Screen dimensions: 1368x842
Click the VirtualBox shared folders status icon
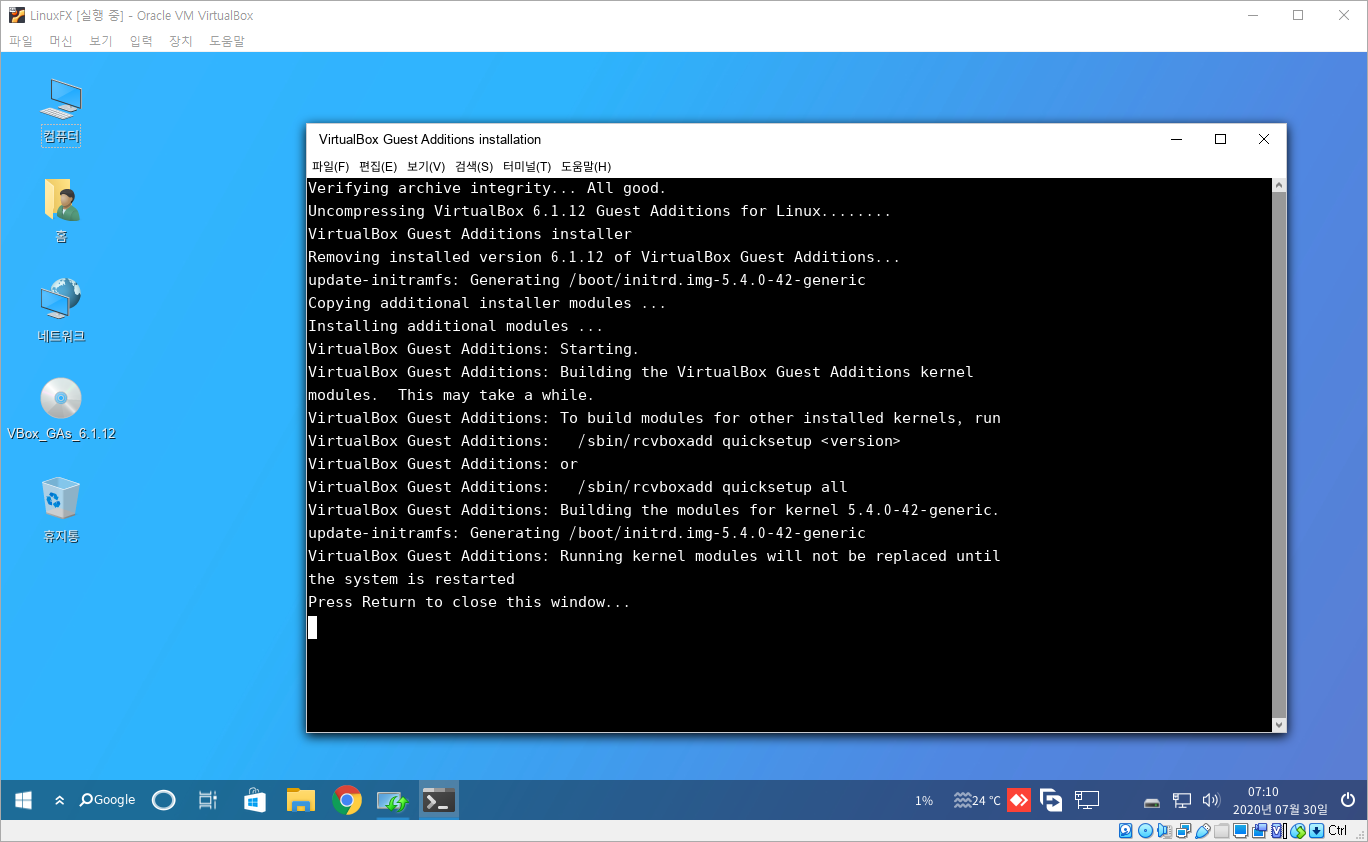[x=1222, y=831]
